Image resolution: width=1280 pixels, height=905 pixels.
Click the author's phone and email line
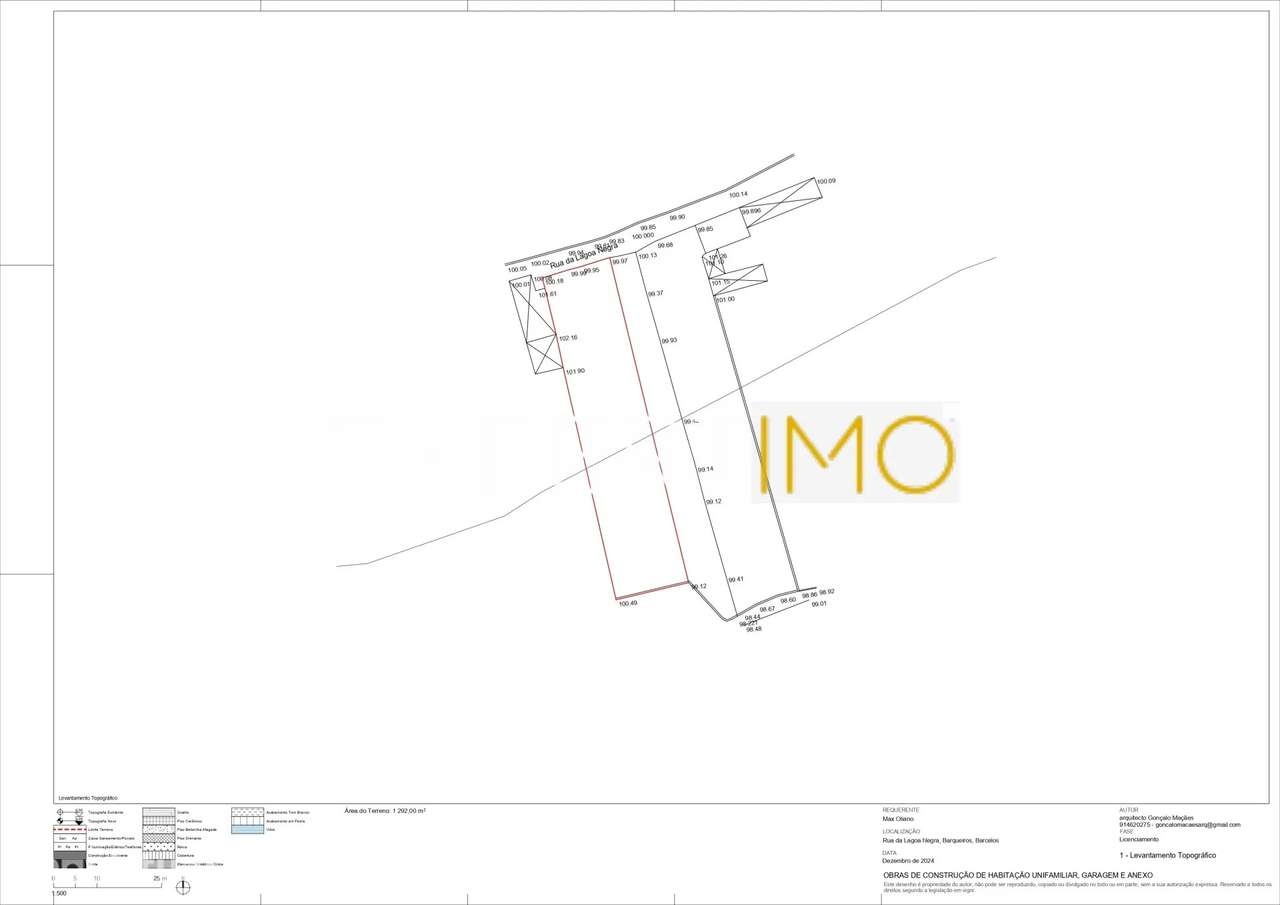click(x=1180, y=824)
